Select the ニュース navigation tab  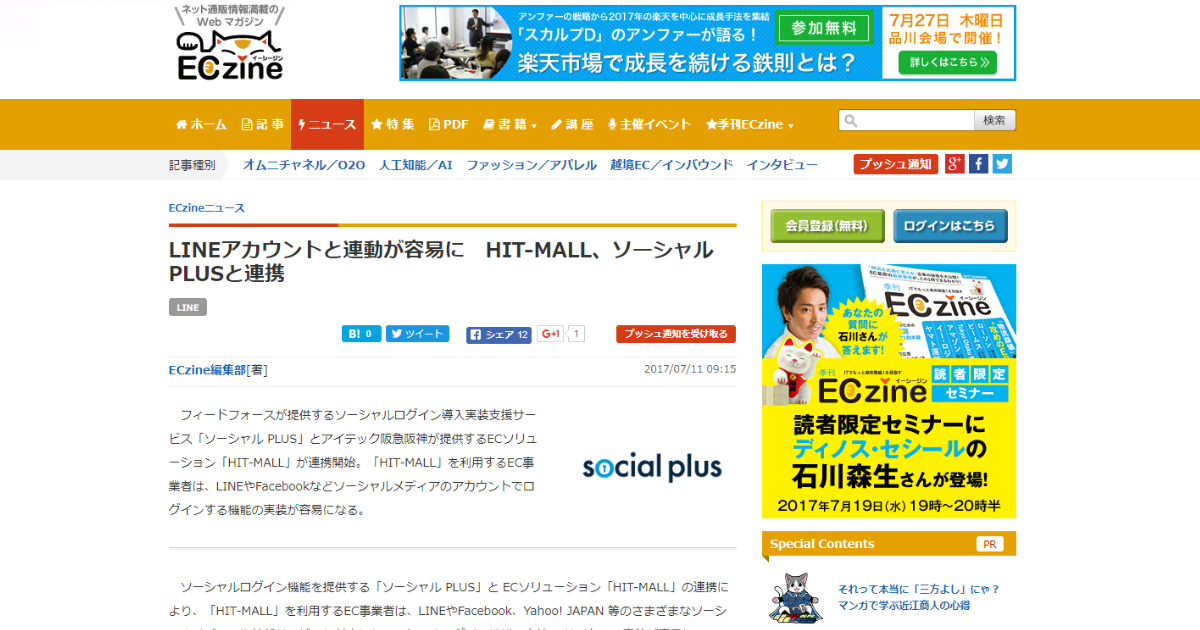[327, 125]
